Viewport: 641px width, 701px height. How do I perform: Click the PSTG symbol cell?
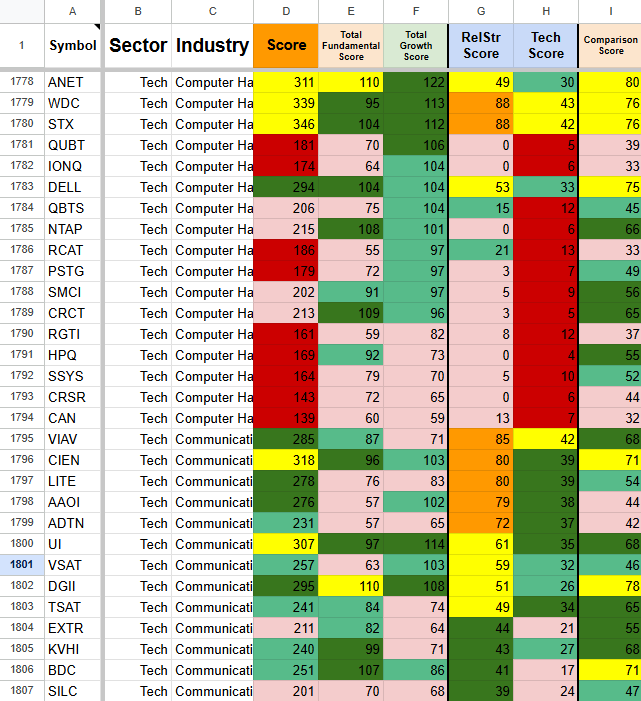[x=72, y=271]
